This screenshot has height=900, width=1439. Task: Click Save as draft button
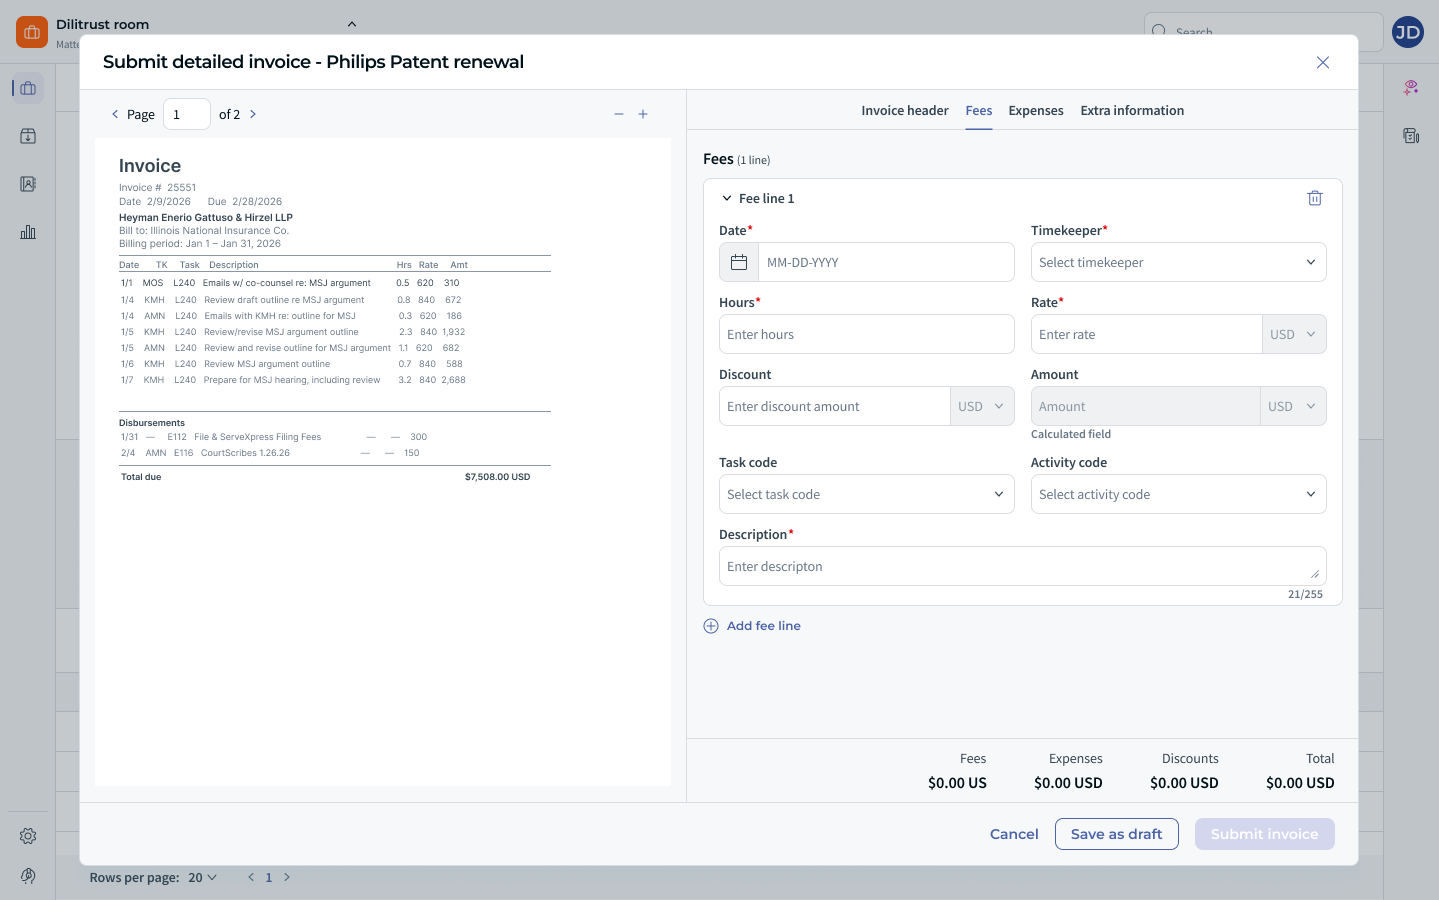1117,834
